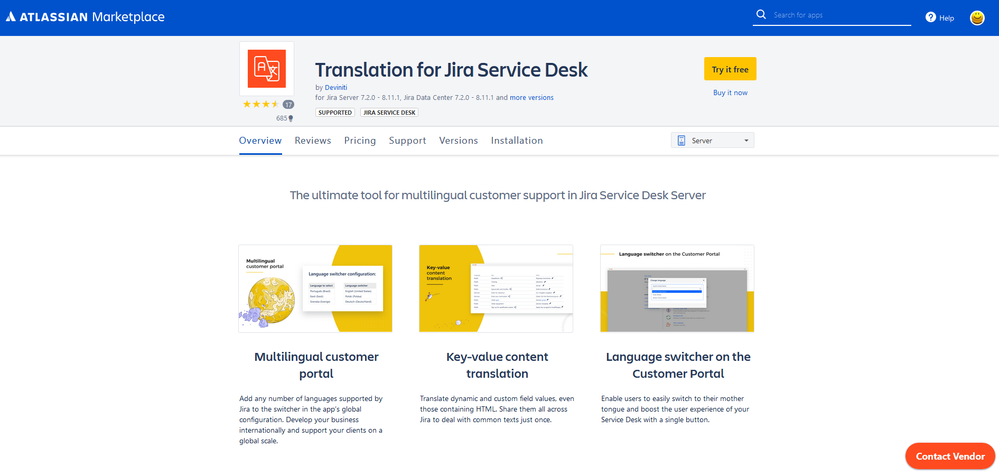The height and width of the screenshot is (475, 999).
Task: Open the Deviniti vendor link
Action: click(x=336, y=87)
